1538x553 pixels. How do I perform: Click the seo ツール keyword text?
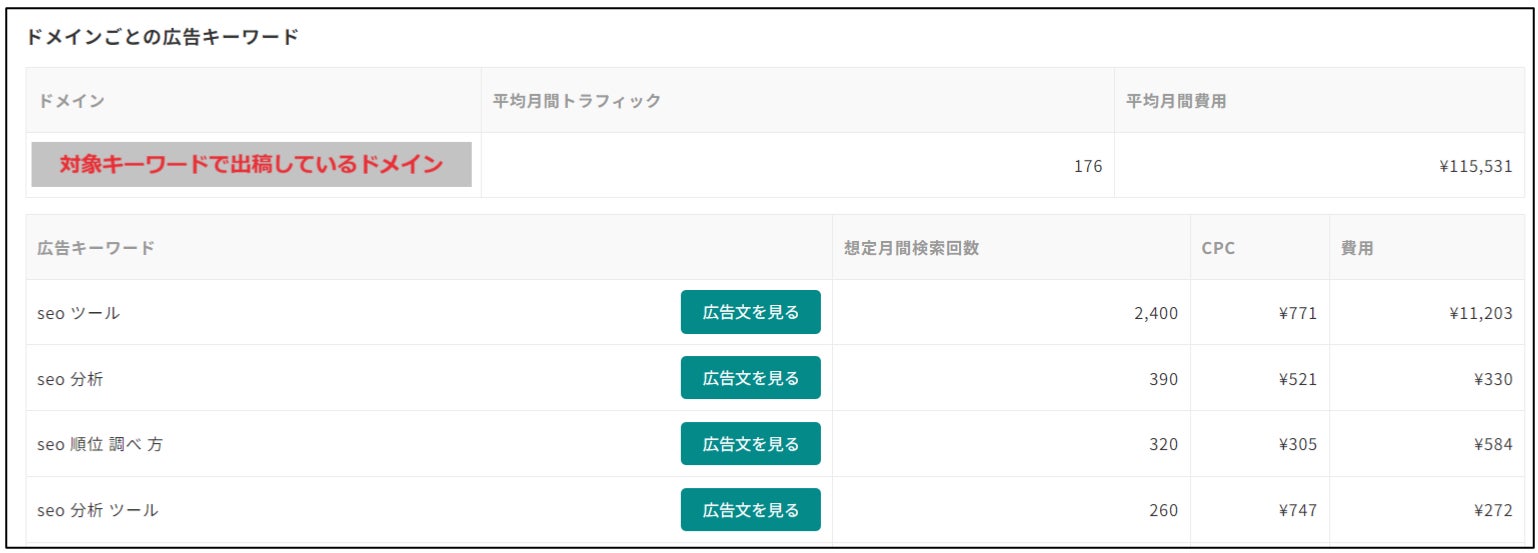(x=78, y=313)
